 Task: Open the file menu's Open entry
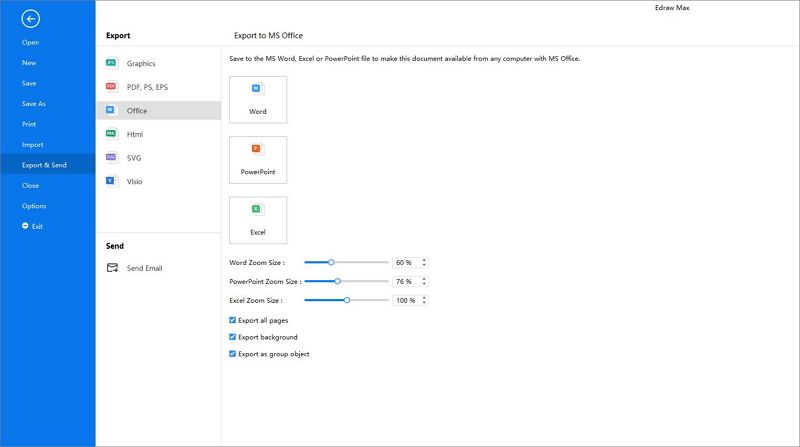pos(31,42)
